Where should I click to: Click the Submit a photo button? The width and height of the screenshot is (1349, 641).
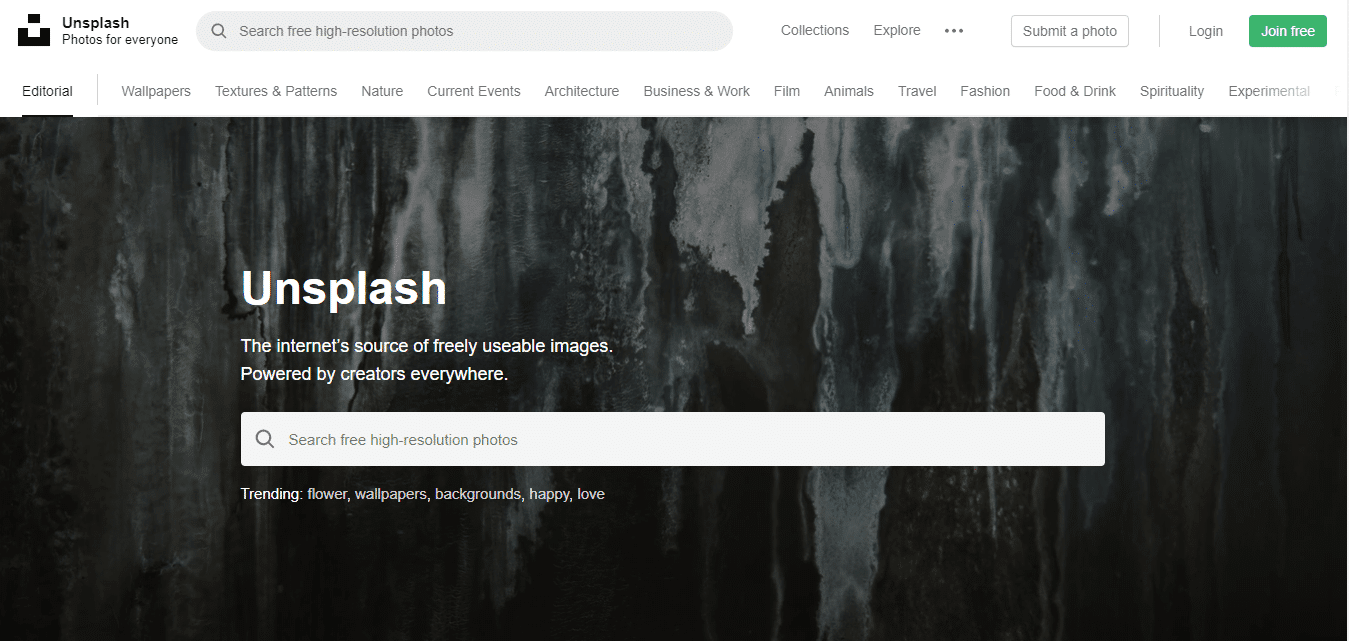point(1070,31)
